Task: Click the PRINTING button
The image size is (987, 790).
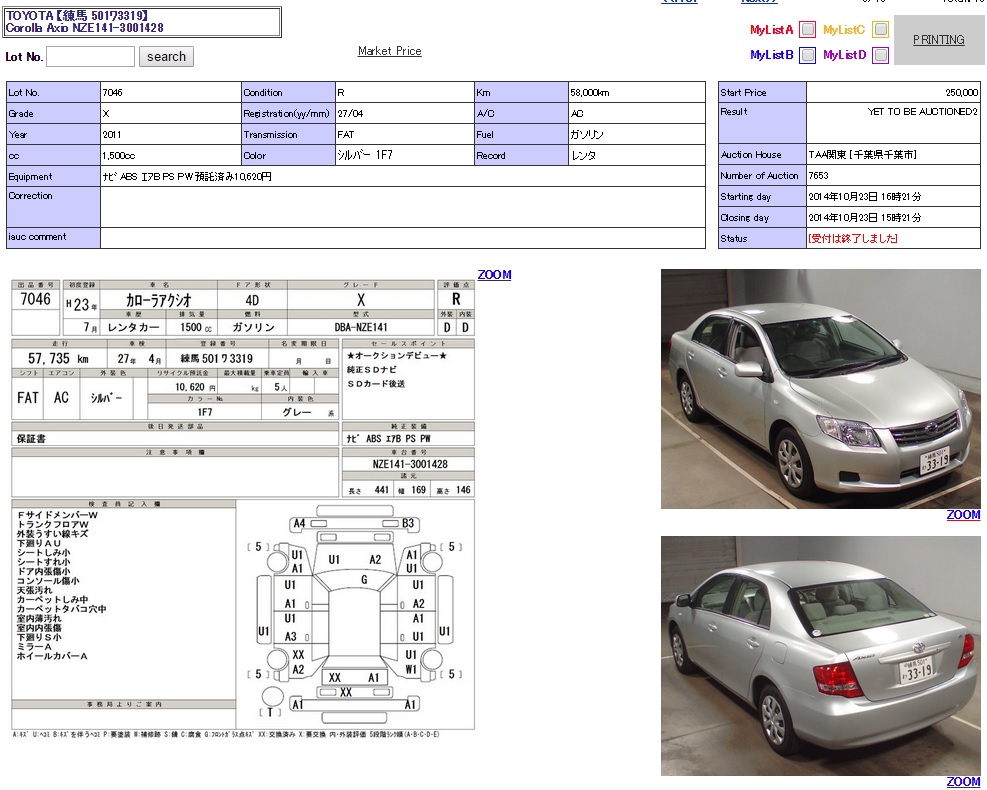Action: pyautogui.click(x=938, y=40)
